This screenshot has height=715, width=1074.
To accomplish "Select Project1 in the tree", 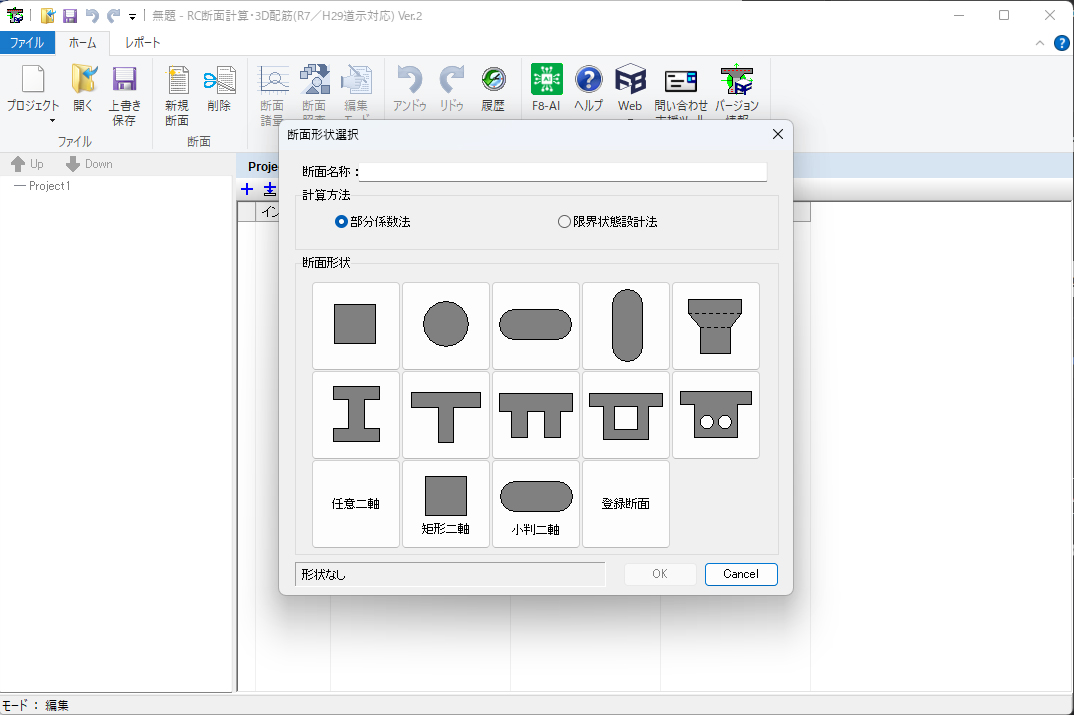I will [x=49, y=186].
